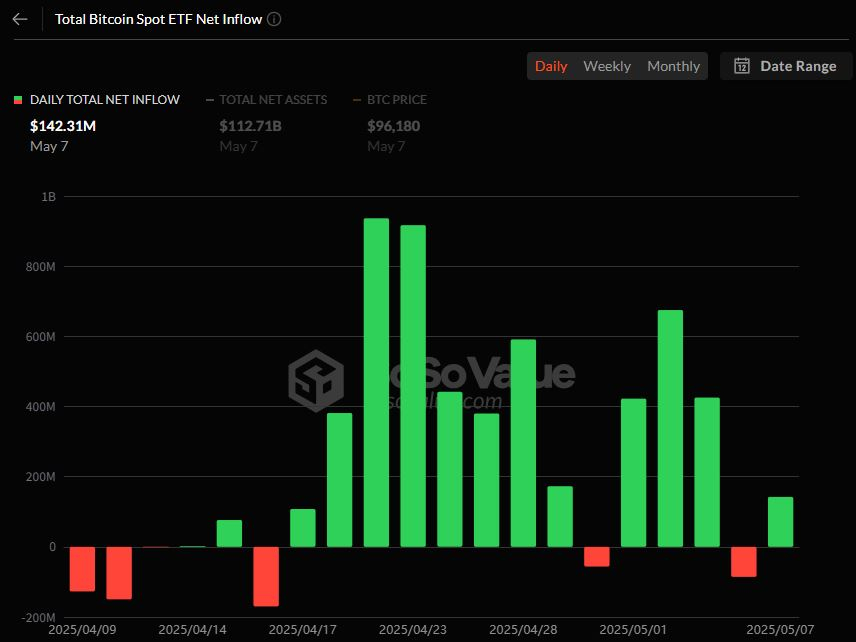856x642 pixels.
Task: Click the green bar at 2025/04/28
Action: tap(523, 443)
